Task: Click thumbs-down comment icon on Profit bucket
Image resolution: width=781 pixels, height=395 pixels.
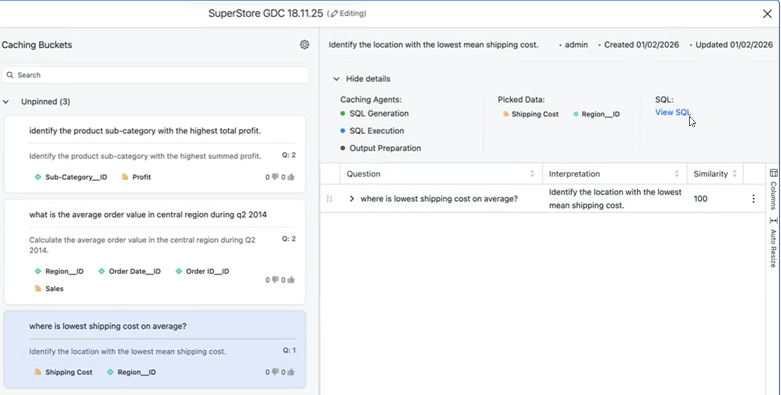Action: 274,177
